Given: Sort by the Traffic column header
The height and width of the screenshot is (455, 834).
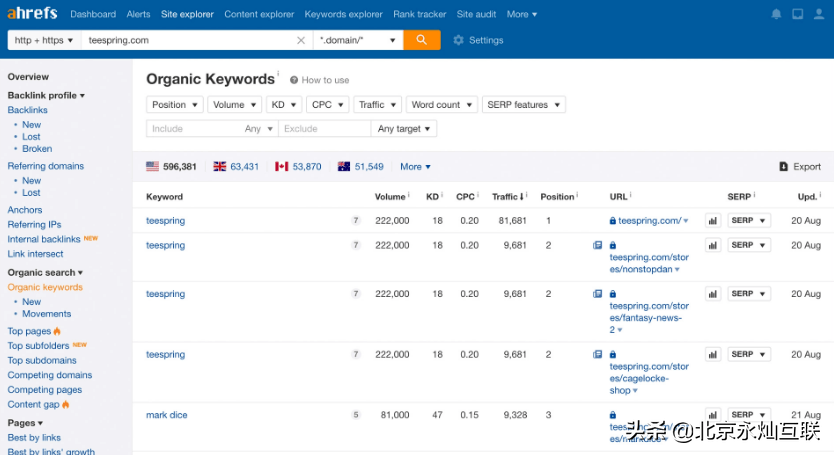Looking at the screenshot, I should click(507, 196).
